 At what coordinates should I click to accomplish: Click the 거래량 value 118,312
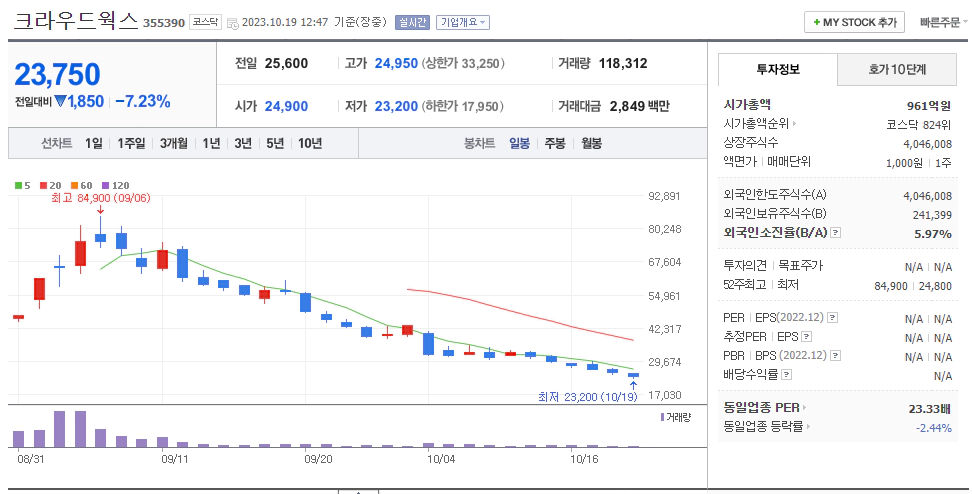623,63
